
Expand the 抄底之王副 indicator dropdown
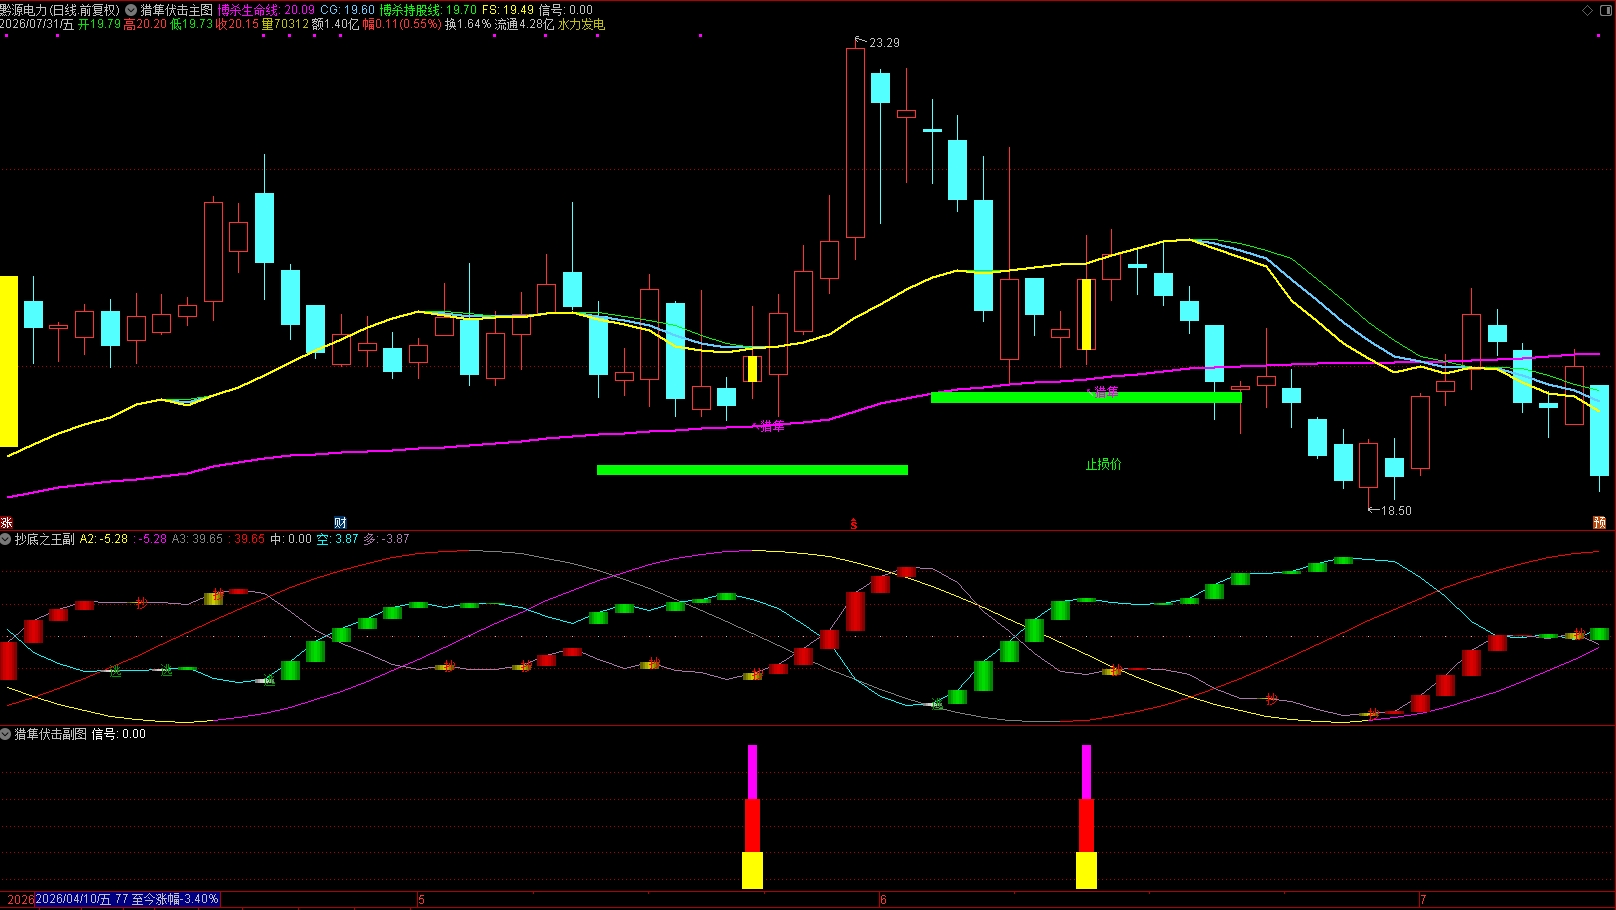point(6,539)
